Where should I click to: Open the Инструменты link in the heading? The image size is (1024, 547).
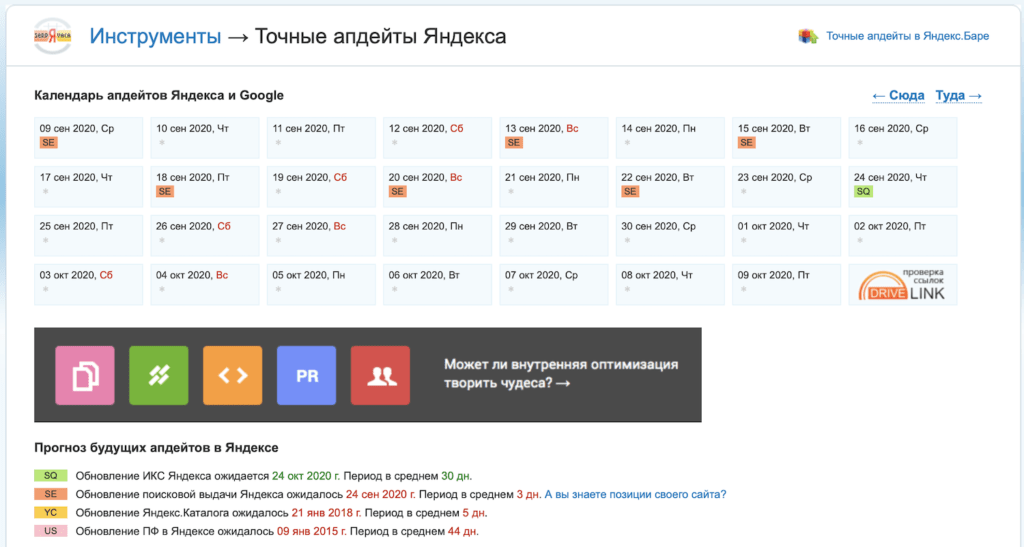click(155, 36)
